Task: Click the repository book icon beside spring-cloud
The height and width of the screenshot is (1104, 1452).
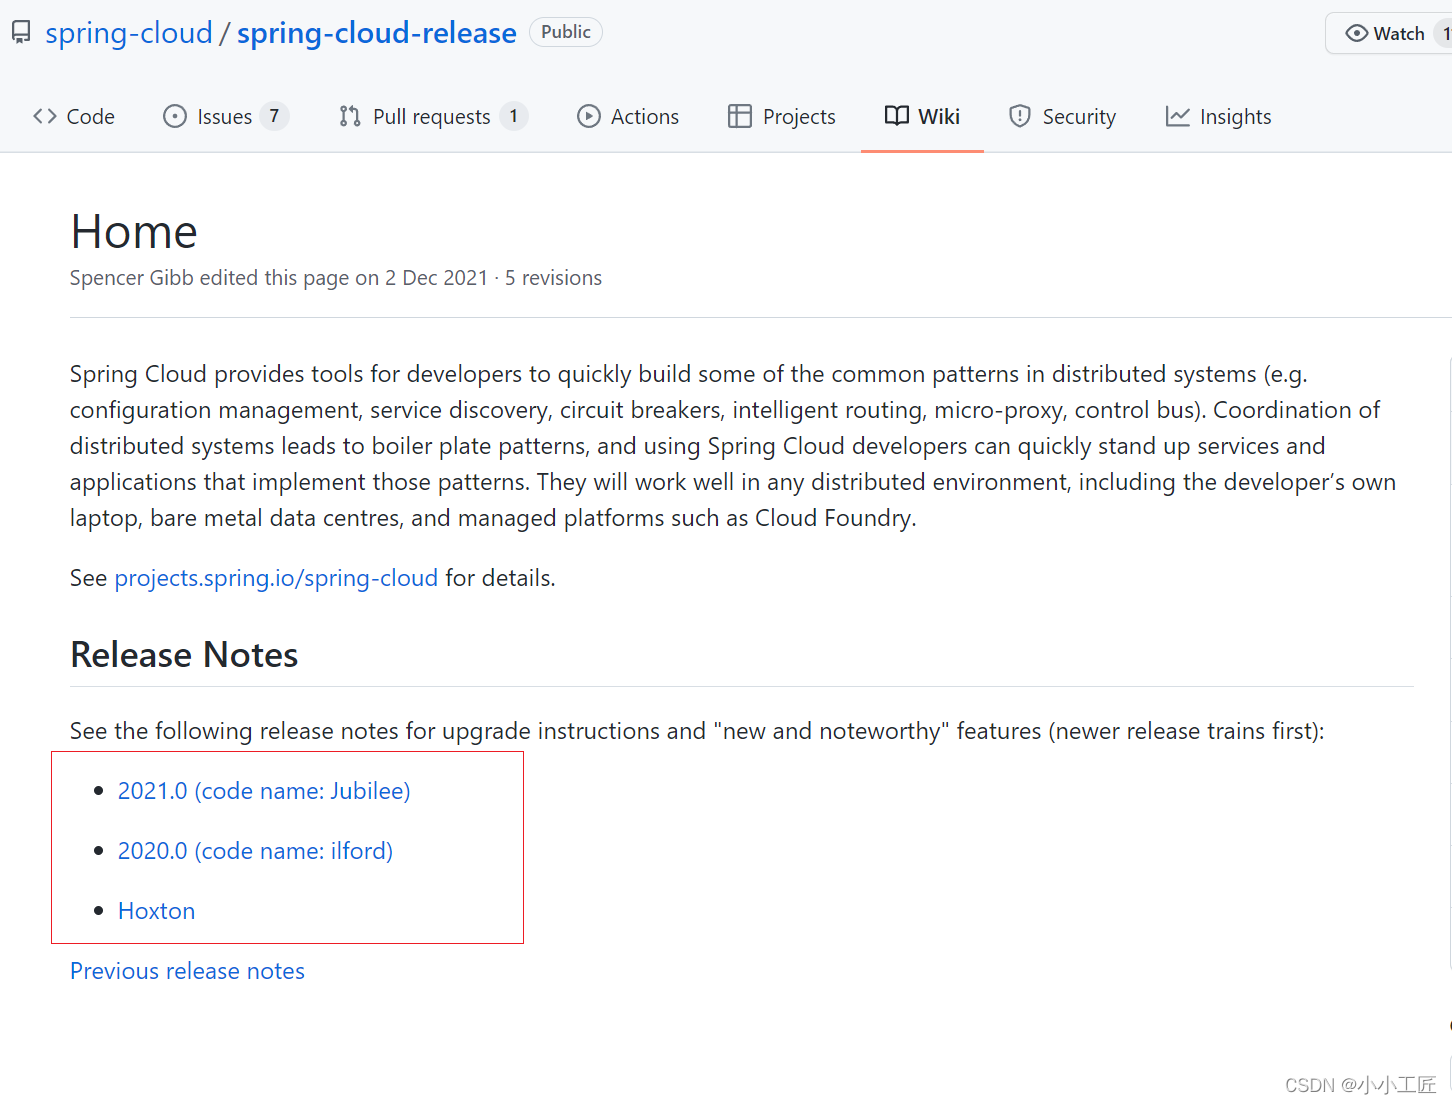Action: pyautogui.click(x=21, y=33)
